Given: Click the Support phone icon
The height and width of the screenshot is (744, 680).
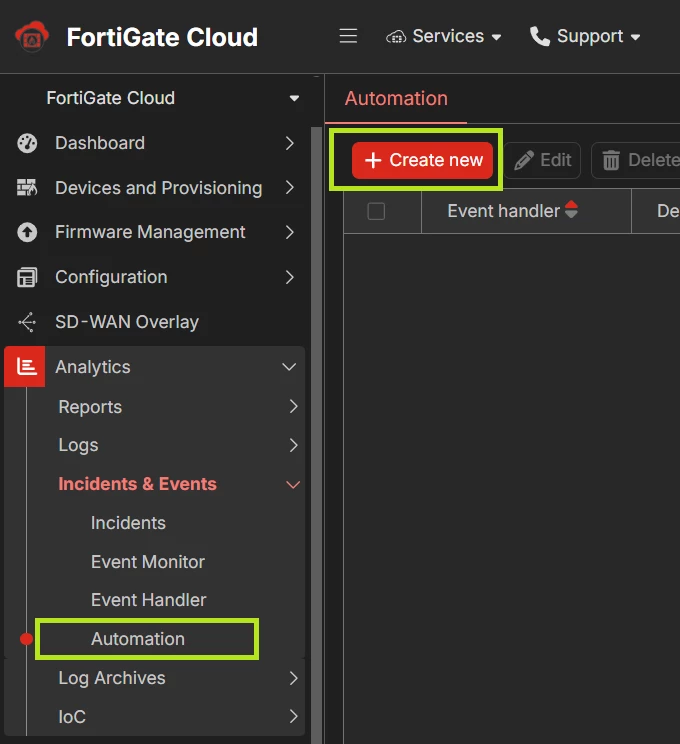Looking at the screenshot, I should point(540,36).
